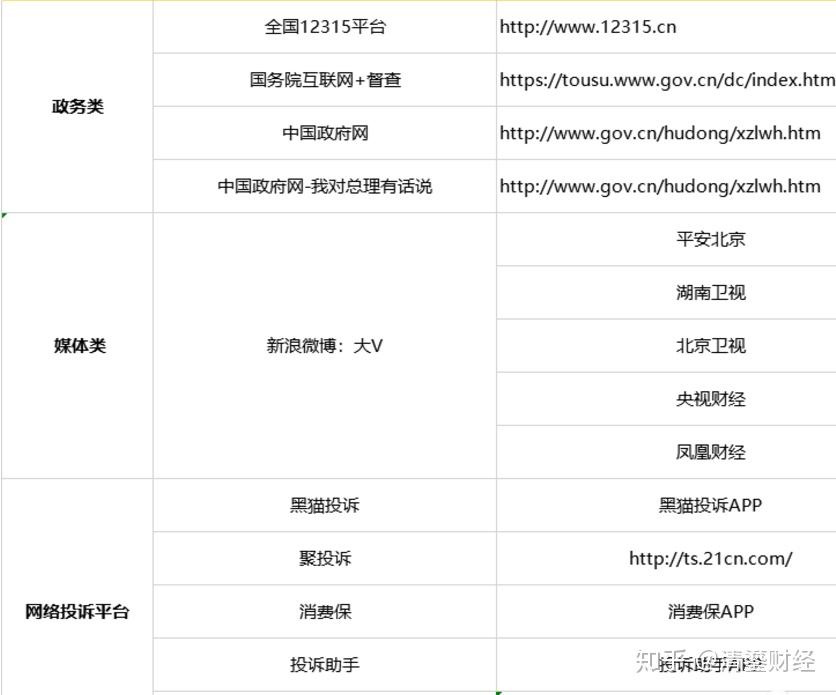Open the http://ts.21cn.com/ link
836x695 pixels.
(x=711, y=558)
